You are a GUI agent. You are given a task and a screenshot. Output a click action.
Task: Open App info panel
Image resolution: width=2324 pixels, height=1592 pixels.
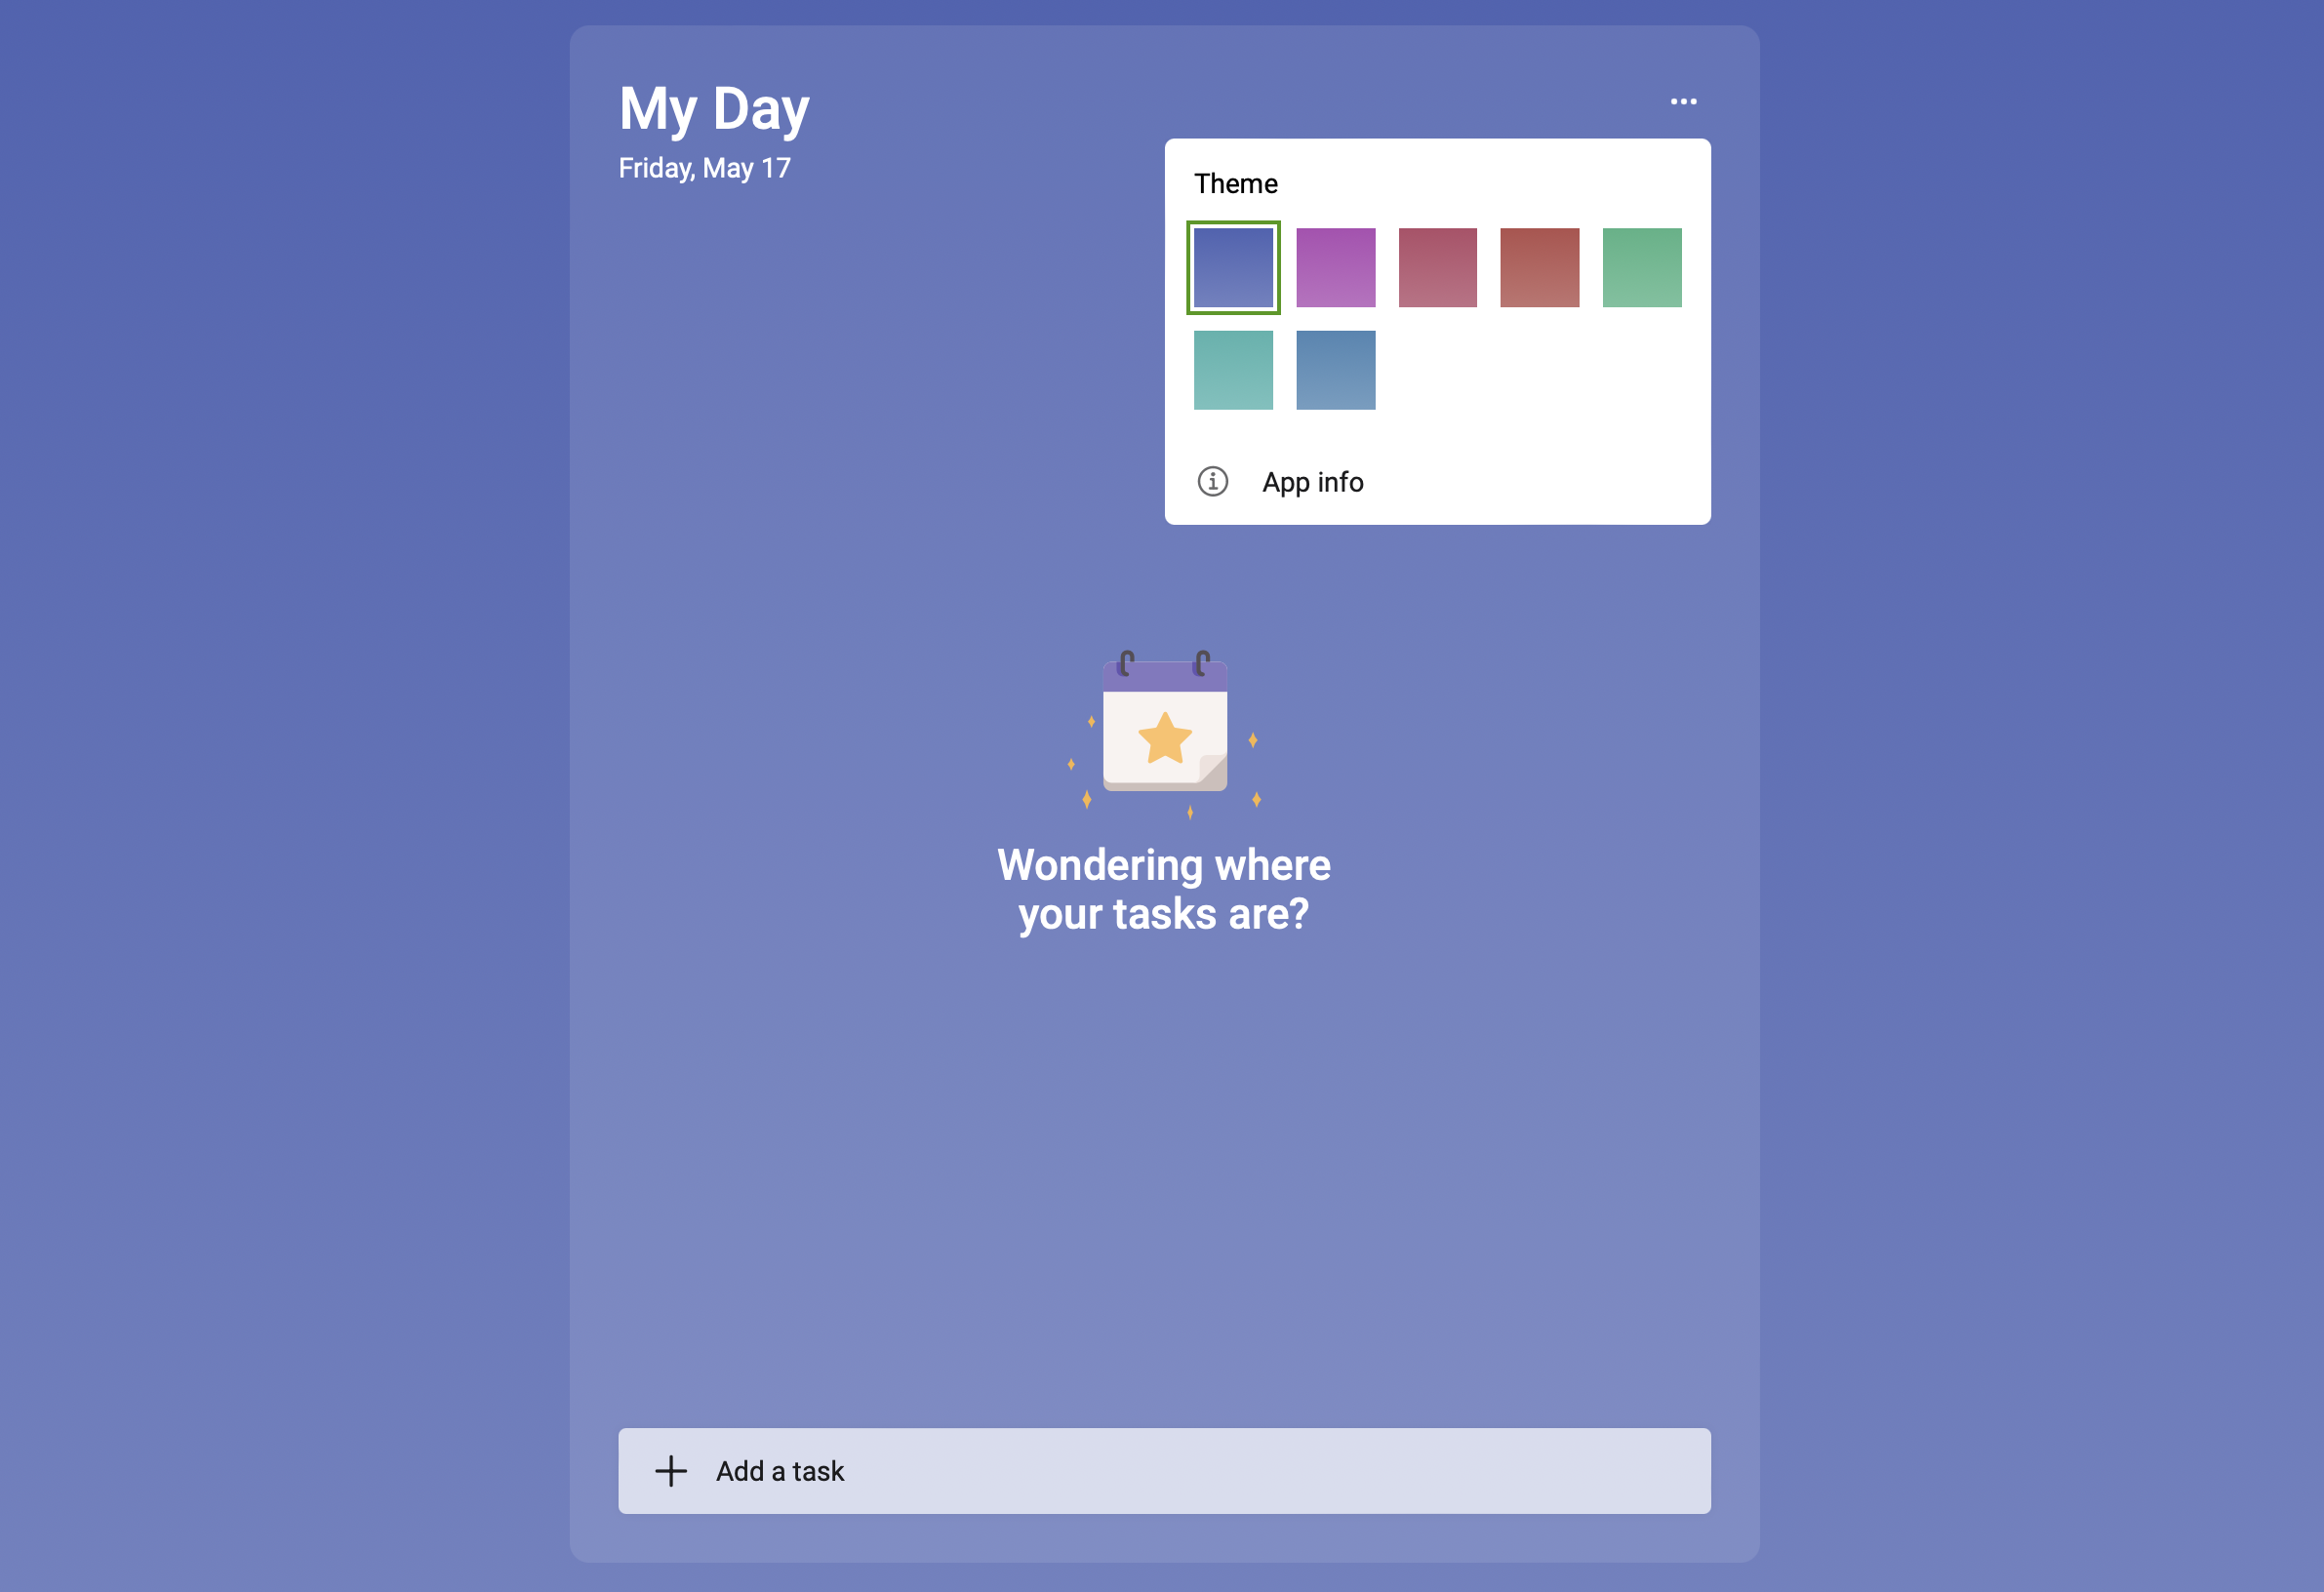pyautogui.click(x=1314, y=480)
